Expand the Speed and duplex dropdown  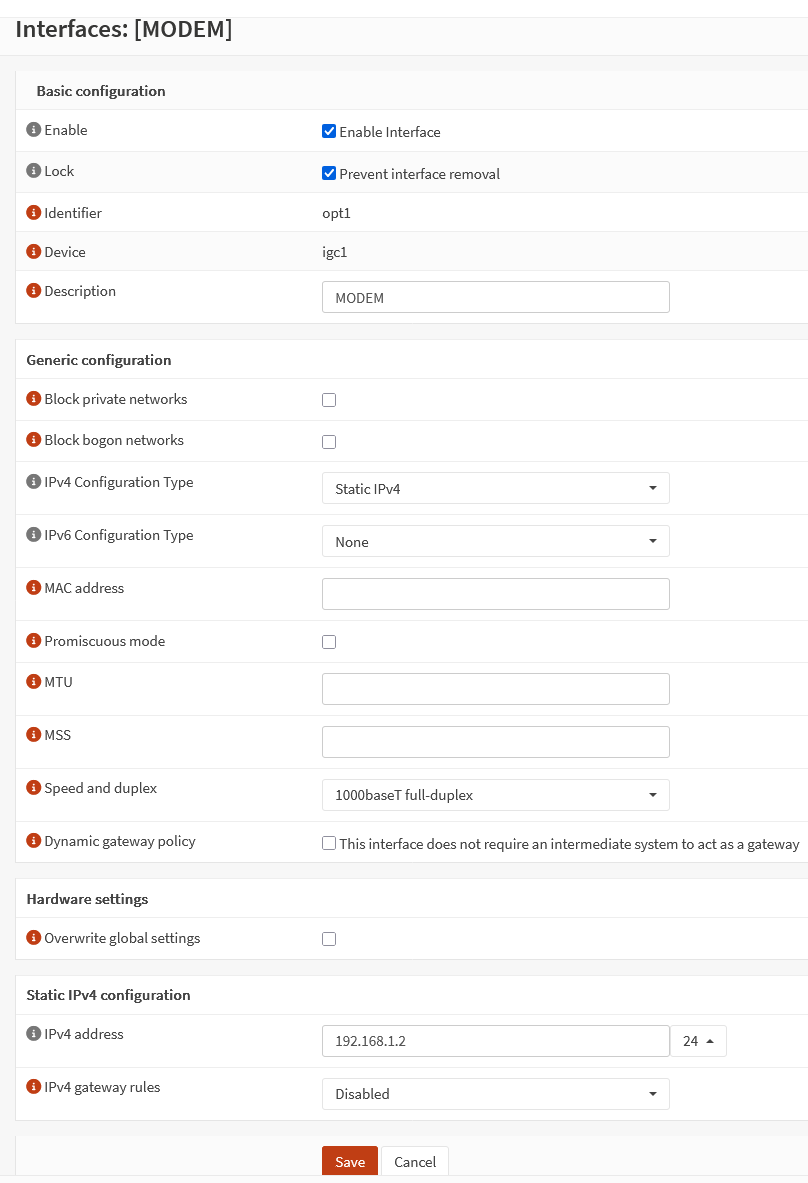click(x=495, y=795)
